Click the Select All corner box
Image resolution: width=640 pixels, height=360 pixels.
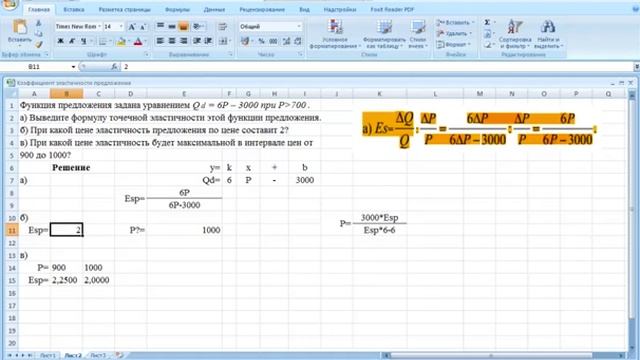(11, 94)
